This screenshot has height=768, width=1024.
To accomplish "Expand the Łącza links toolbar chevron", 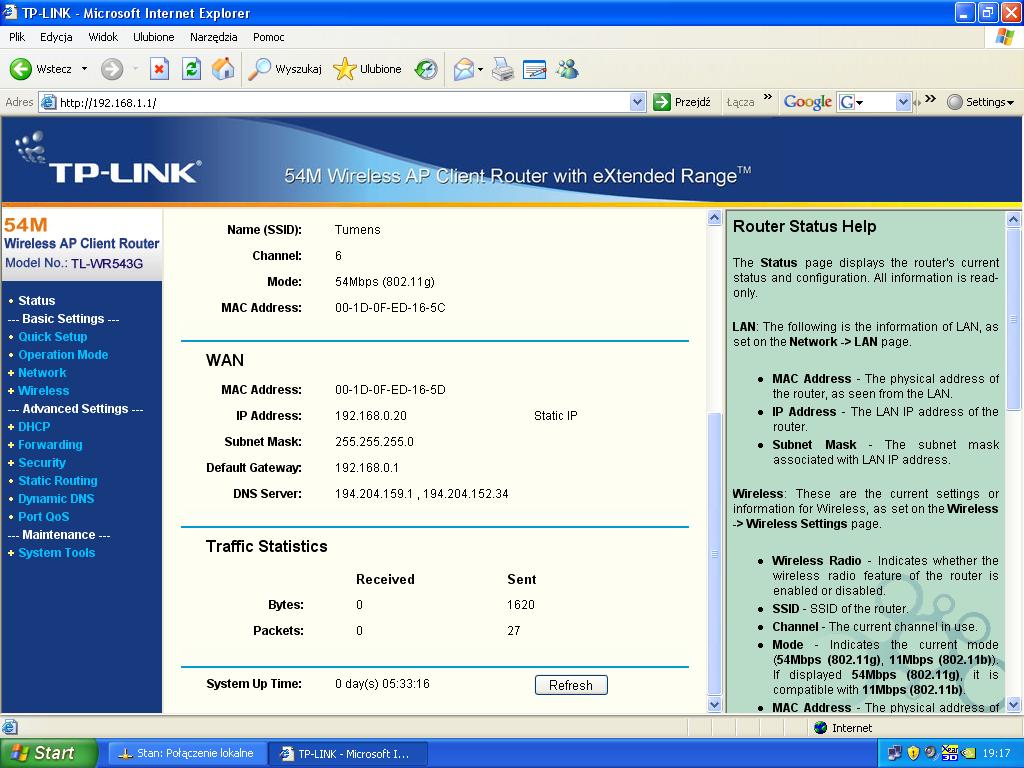I will 767,98.
